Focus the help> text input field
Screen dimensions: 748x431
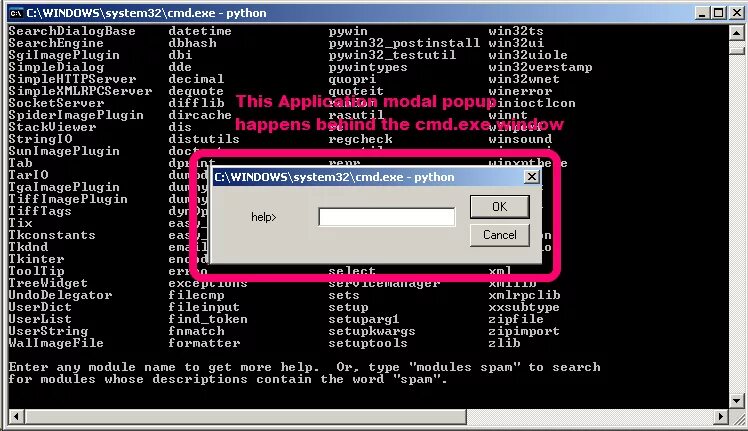click(x=386, y=217)
